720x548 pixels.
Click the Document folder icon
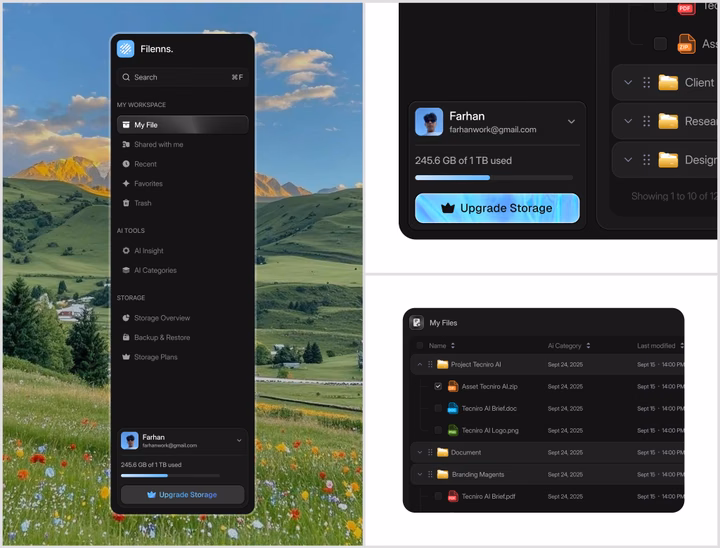tap(443, 452)
